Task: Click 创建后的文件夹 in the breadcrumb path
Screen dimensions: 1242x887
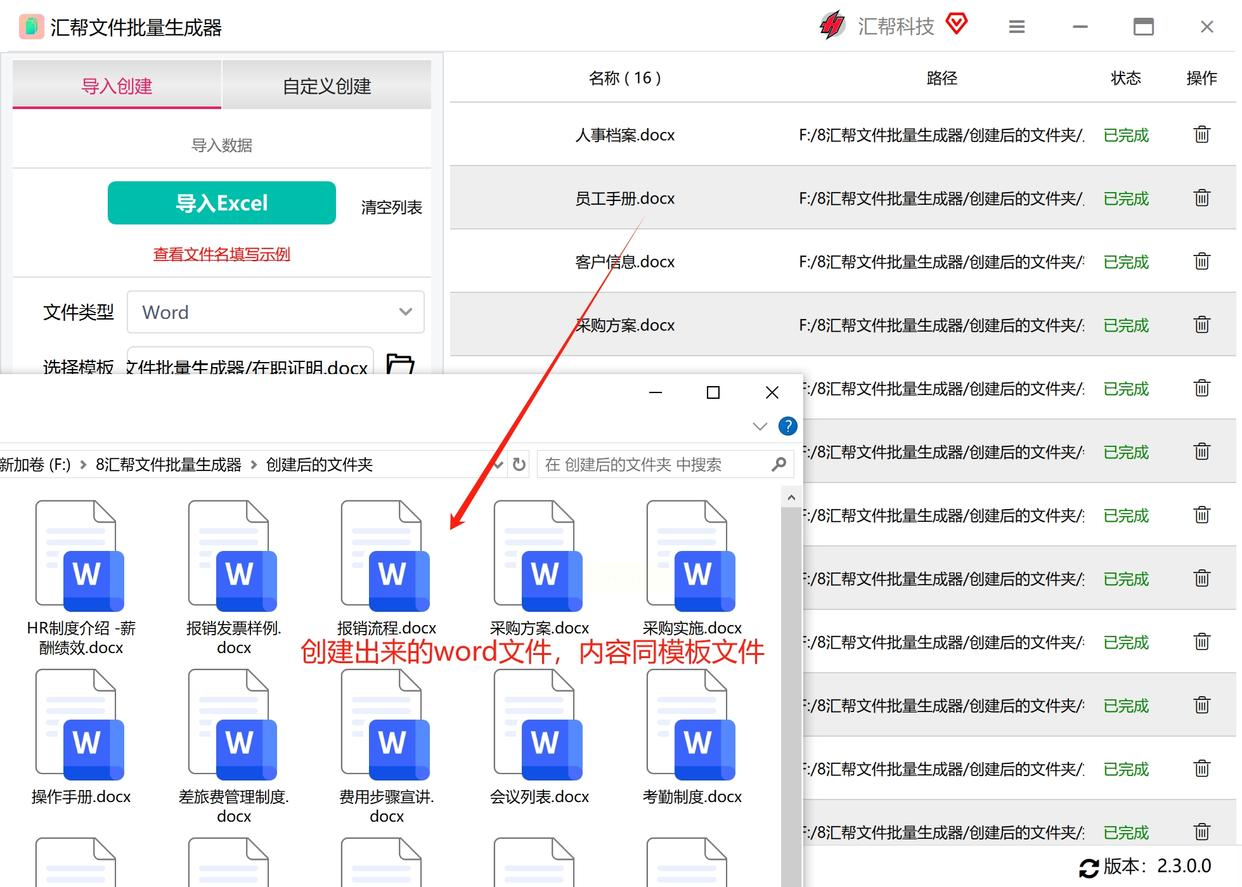Action: pyautogui.click(x=320, y=464)
